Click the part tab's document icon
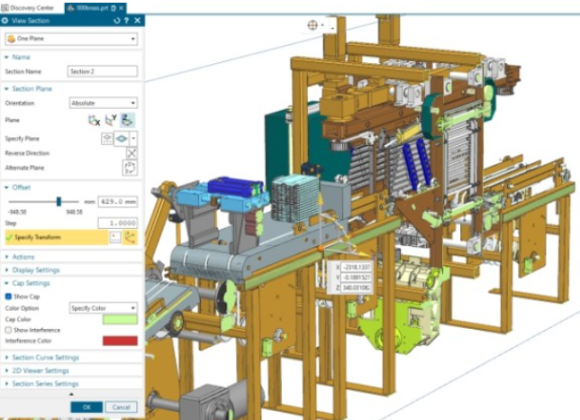Image resolution: width=580 pixels, height=420 pixels. 114,8
